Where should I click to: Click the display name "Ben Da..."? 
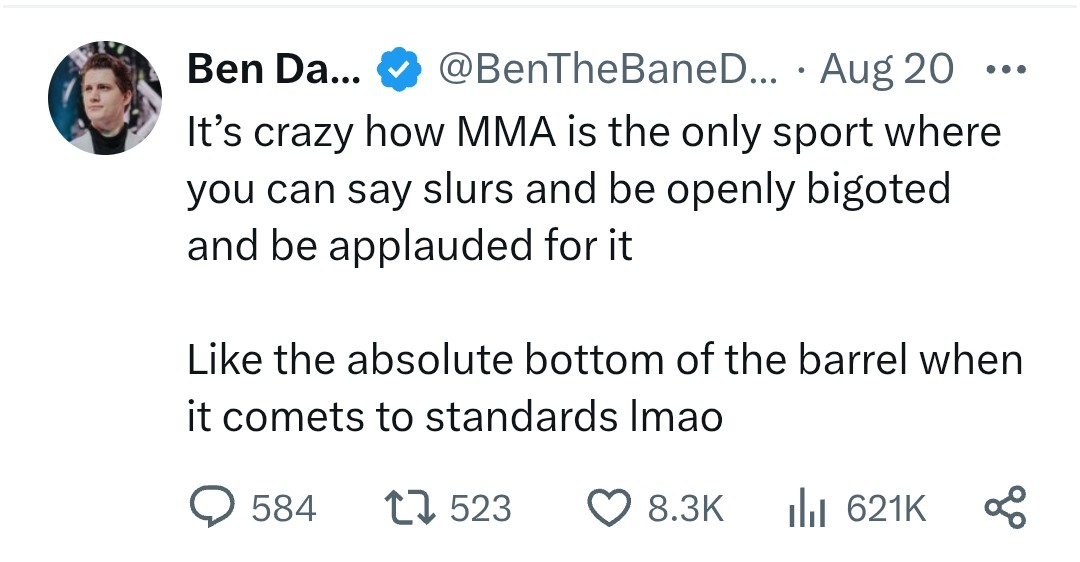click(x=276, y=70)
